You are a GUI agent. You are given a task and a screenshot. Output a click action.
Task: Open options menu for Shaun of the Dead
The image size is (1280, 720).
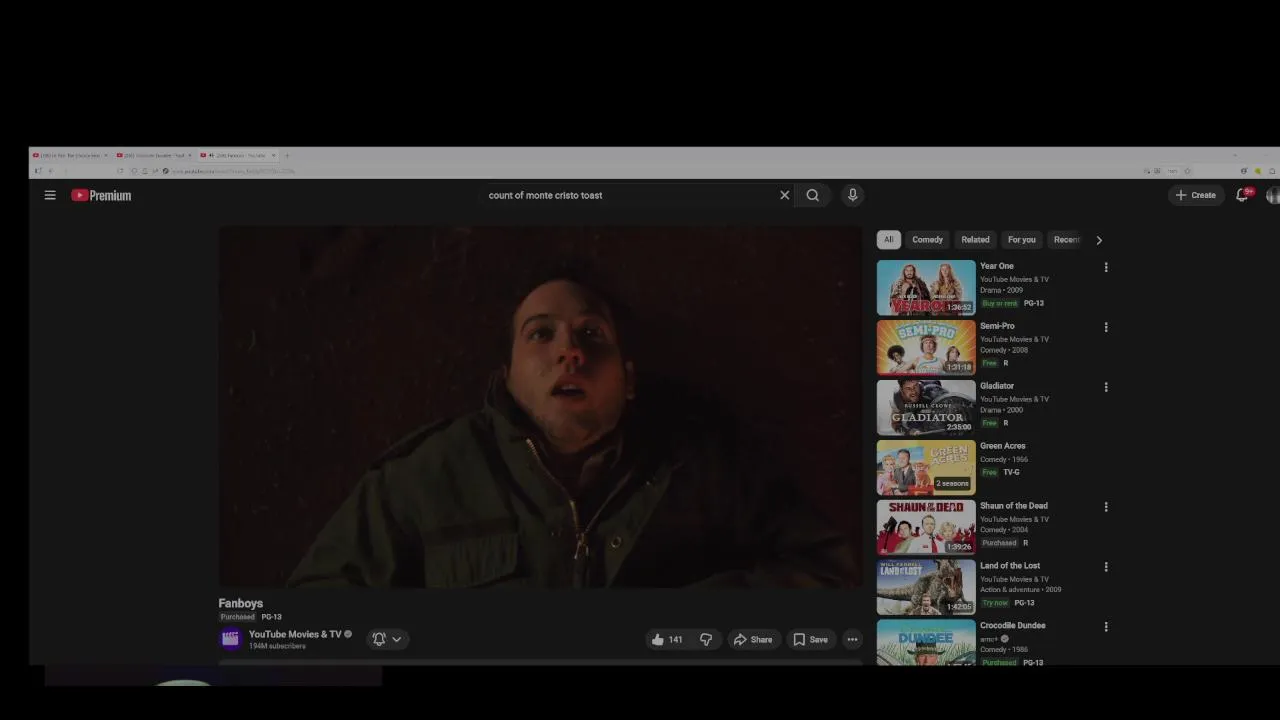[x=1106, y=507]
